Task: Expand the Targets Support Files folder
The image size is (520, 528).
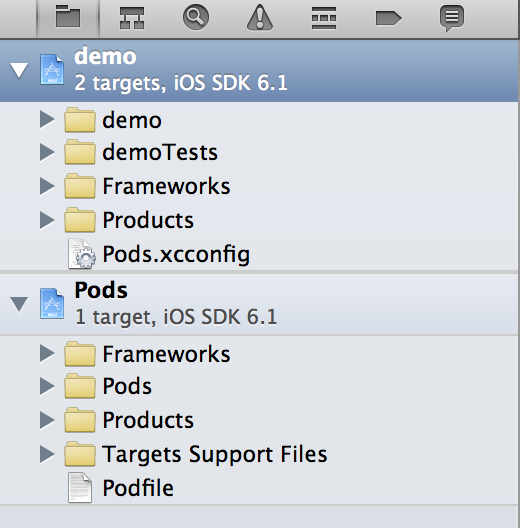Action: [47, 454]
